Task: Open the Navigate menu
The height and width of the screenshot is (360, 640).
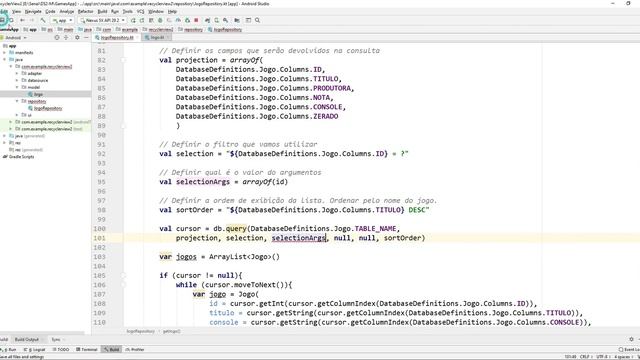Action: 33,11
